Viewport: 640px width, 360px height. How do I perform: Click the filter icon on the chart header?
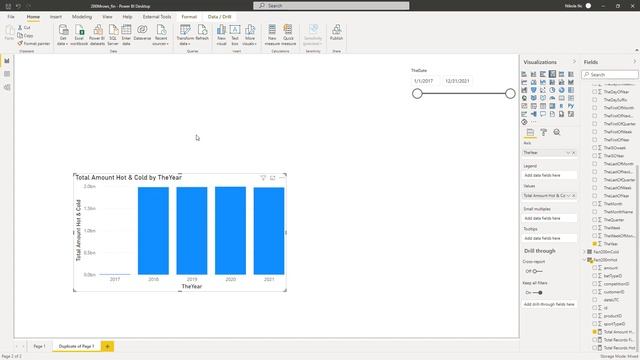[x=263, y=178]
